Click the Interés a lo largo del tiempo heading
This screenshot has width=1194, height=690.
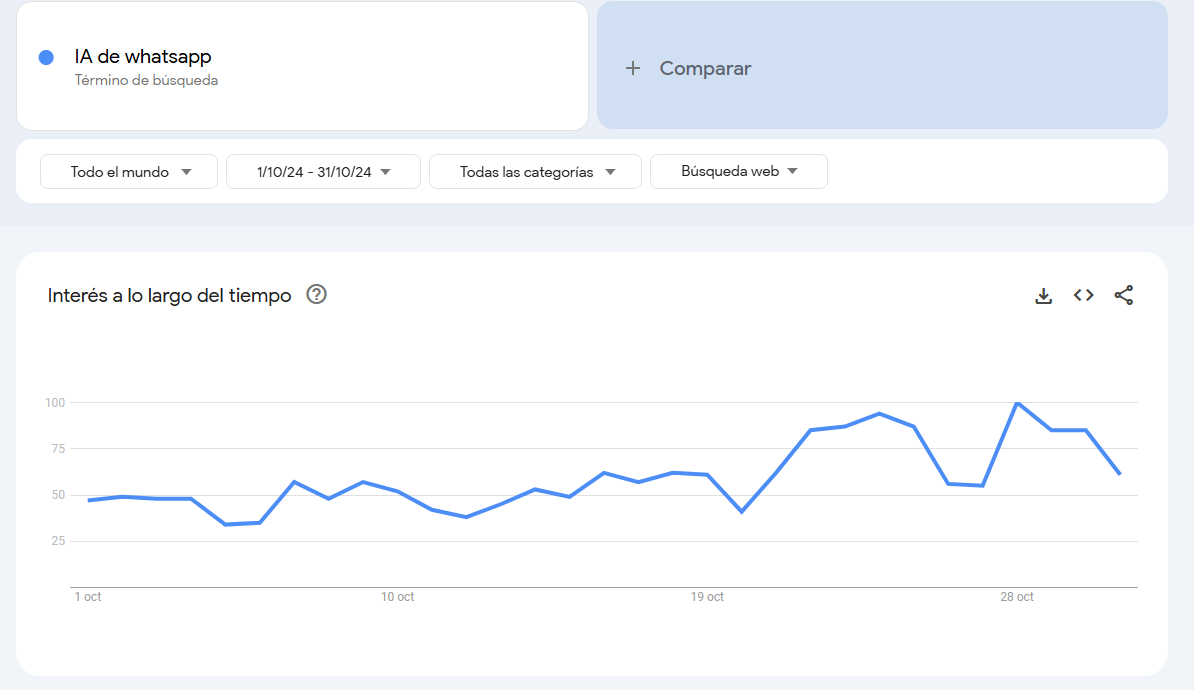(169, 295)
